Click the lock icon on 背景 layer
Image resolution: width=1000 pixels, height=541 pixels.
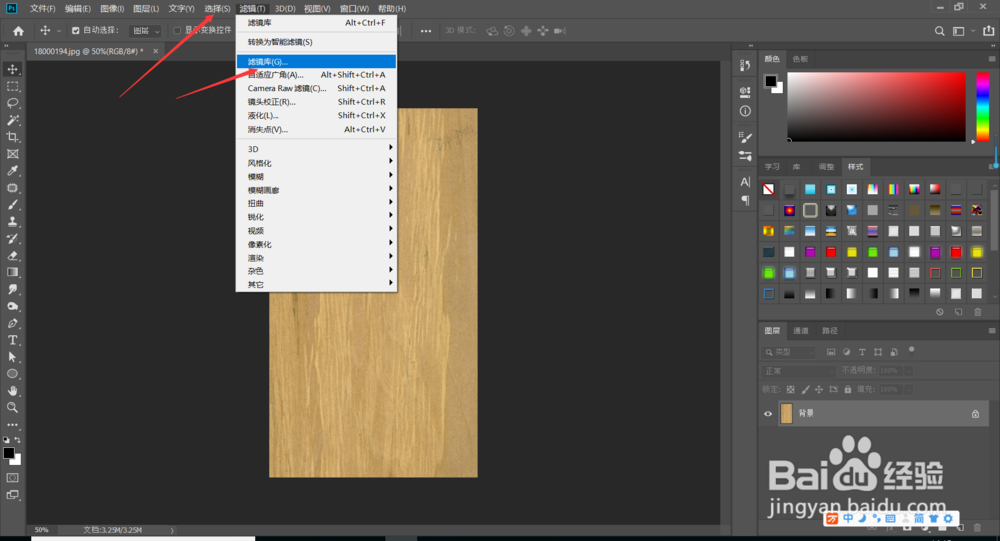pos(975,414)
